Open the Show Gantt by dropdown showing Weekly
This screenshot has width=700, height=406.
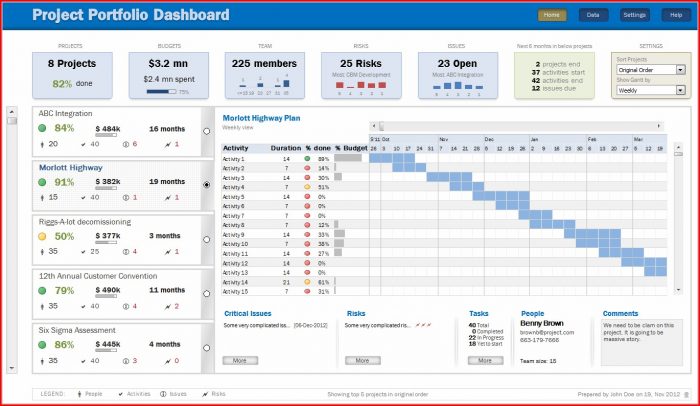pyautogui.click(x=651, y=90)
